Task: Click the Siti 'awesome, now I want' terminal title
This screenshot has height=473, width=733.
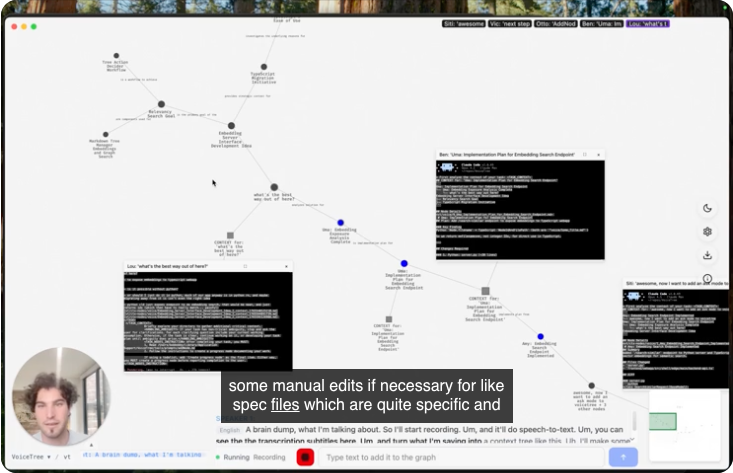Action: [677, 284]
